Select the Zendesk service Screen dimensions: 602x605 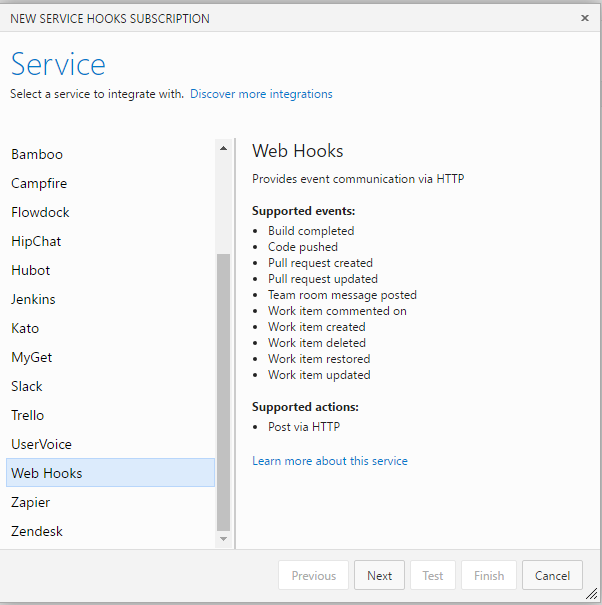point(110,531)
